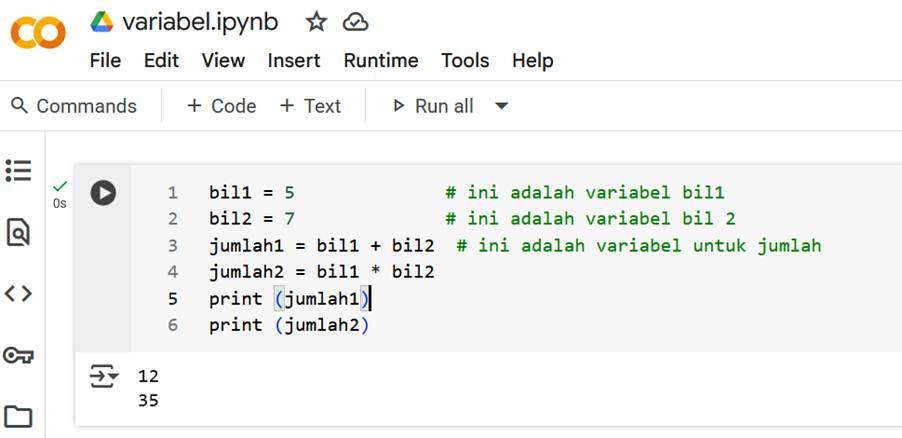Rename the notebook title variabel.ipynb
902x438 pixels.
(x=200, y=22)
